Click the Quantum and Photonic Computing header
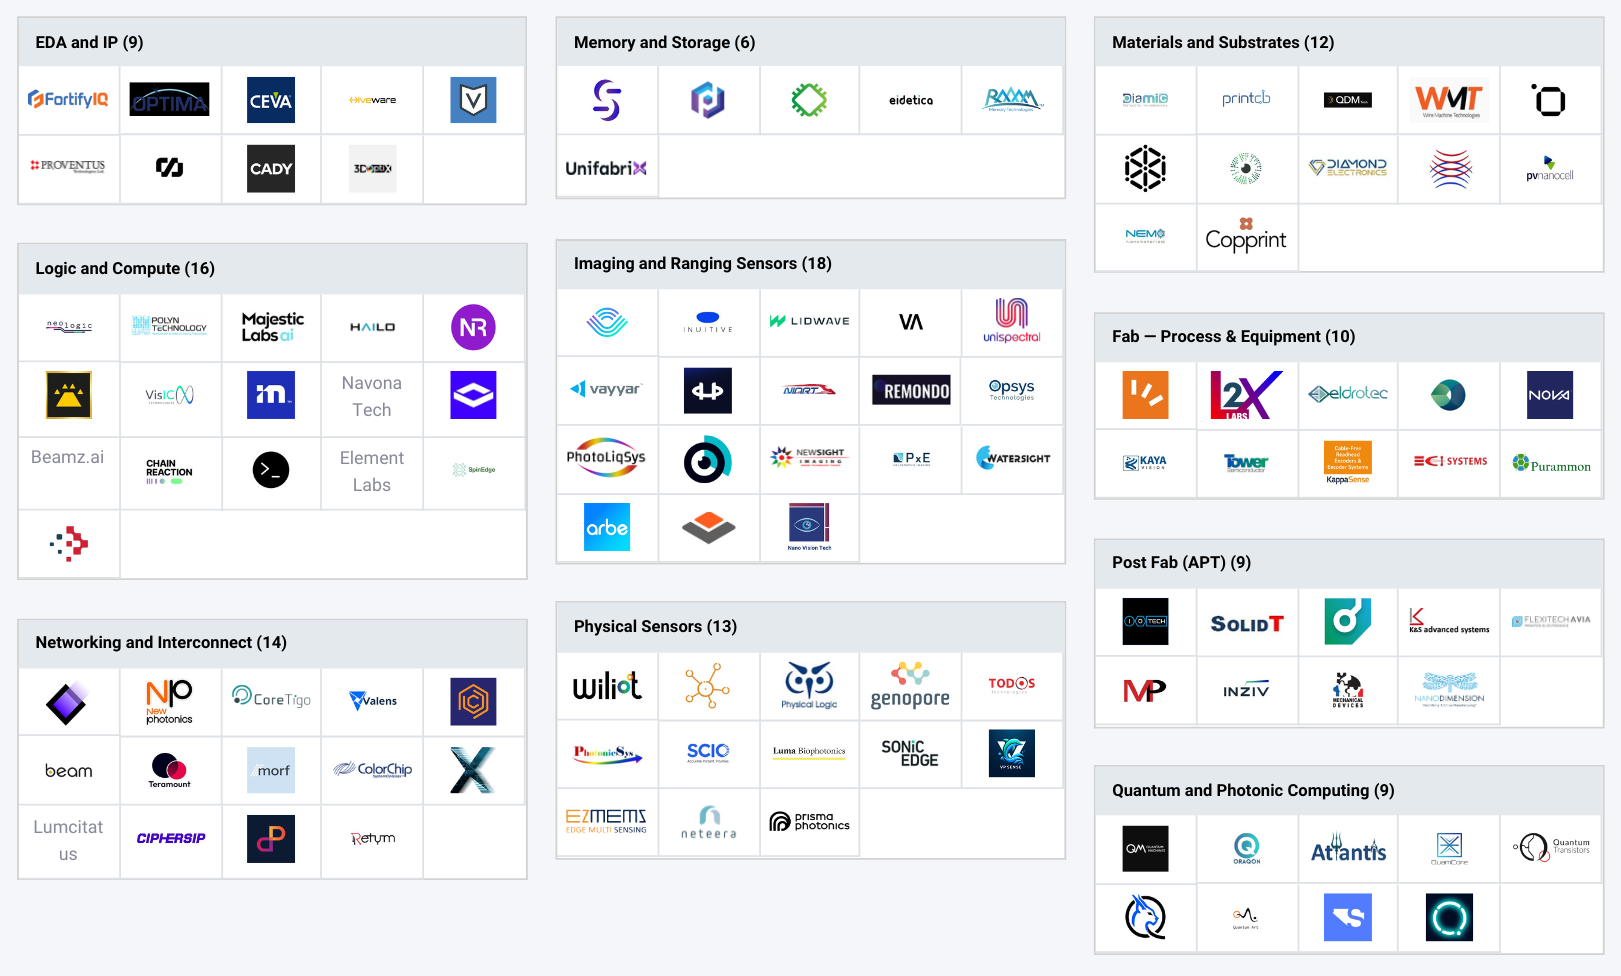 [x=1253, y=790]
